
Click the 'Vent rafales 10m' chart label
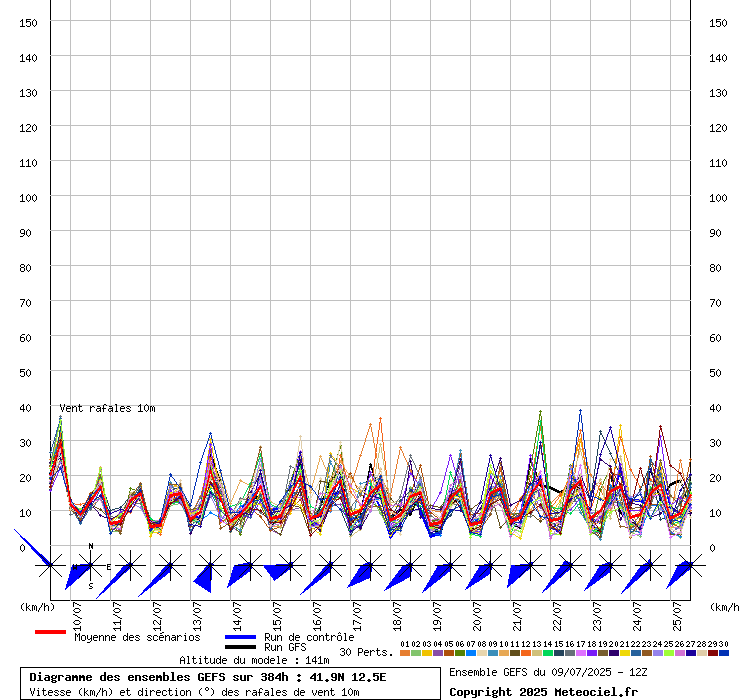pyautogui.click(x=108, y=408)
